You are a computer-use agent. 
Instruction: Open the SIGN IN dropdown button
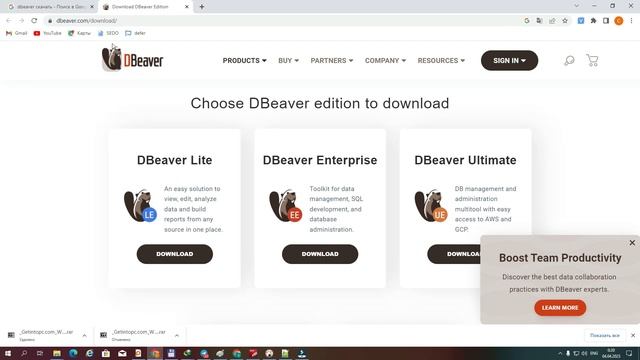[509, 60]
